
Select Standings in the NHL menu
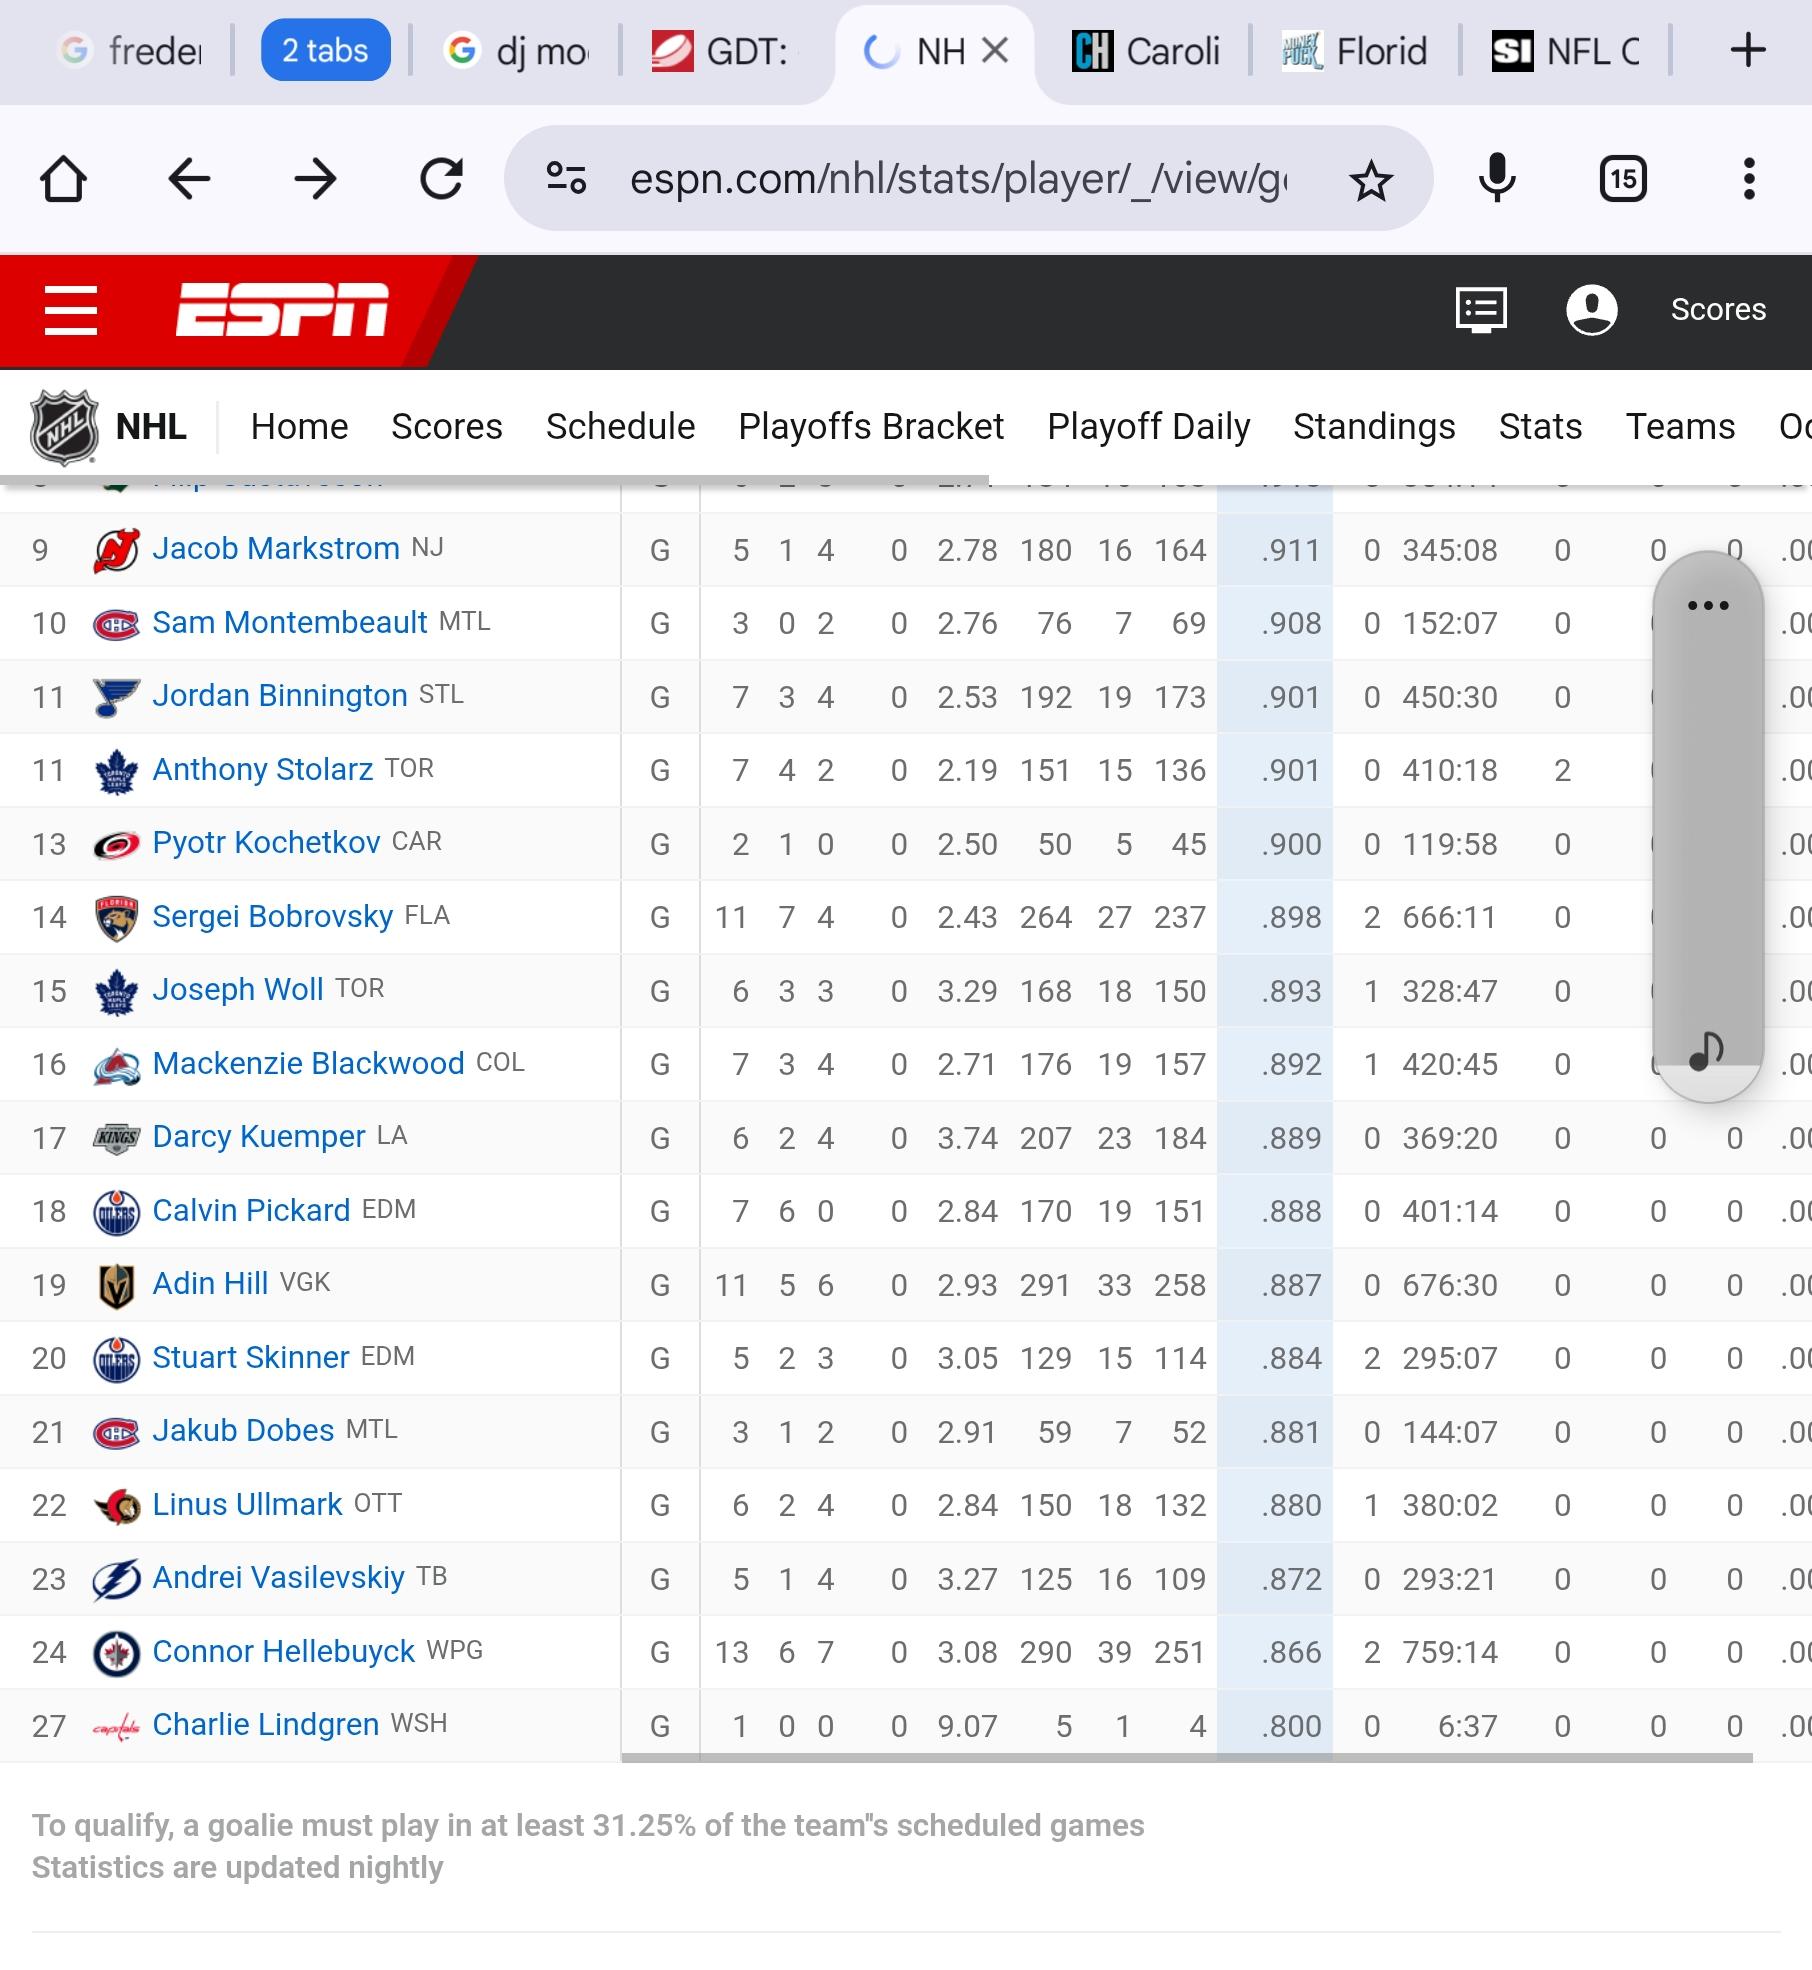pos(1374,427)
